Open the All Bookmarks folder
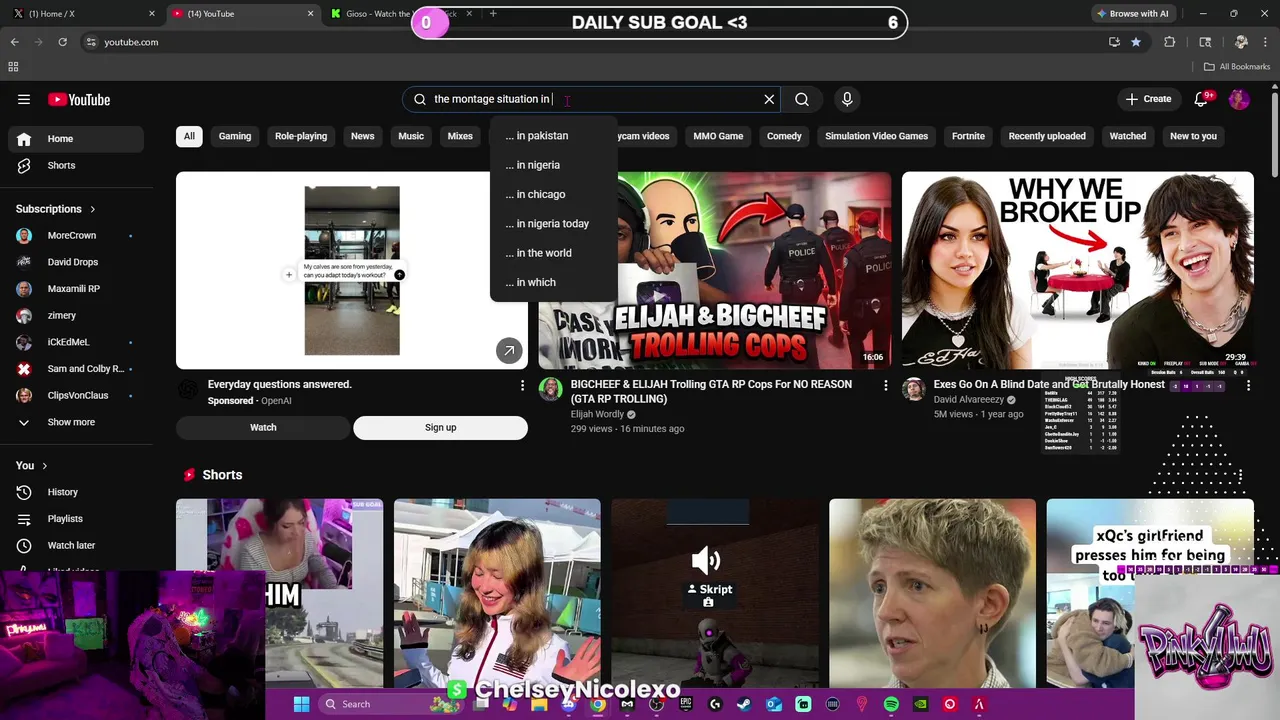The height and width of the screenshot is (720, 1280). 1237,67
